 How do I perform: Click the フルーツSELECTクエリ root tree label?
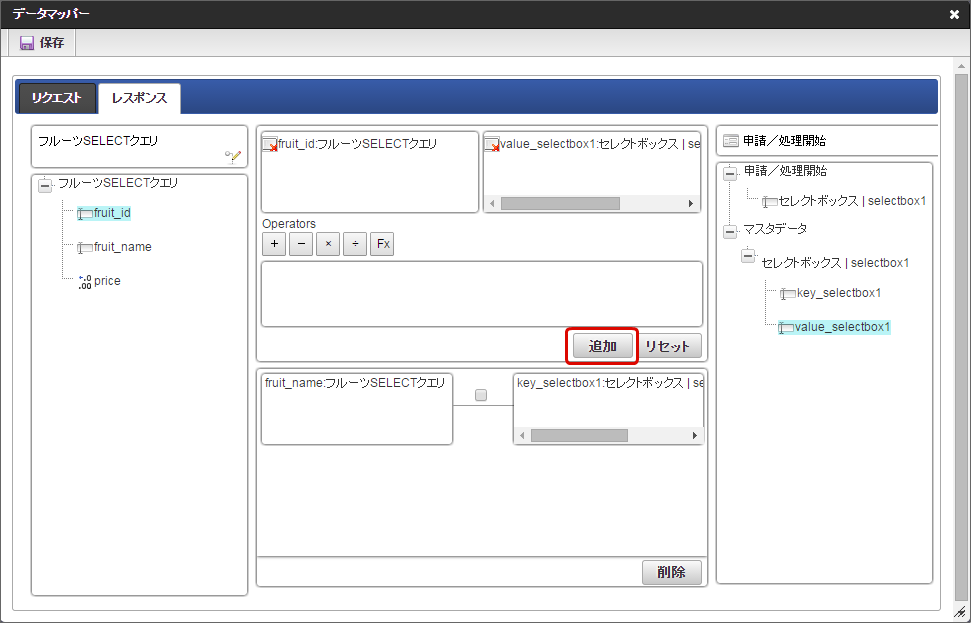(118, 183)
